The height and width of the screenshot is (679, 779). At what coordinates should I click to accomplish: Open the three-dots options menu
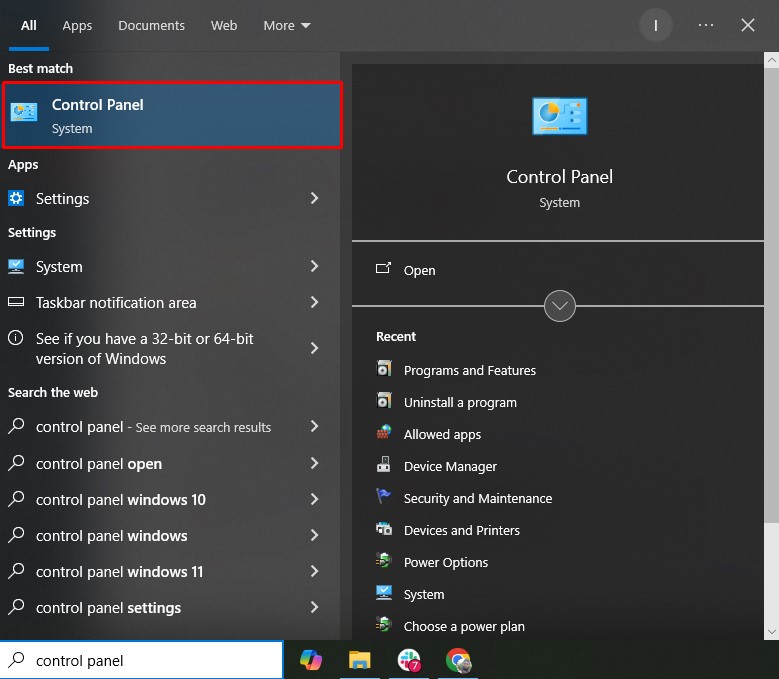pyautogui.click(x=705, y=25)
